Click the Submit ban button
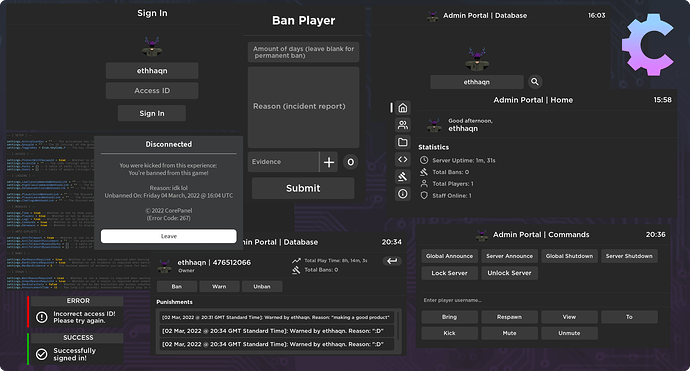This screenshot has width=690, height=371. (303, 188)
